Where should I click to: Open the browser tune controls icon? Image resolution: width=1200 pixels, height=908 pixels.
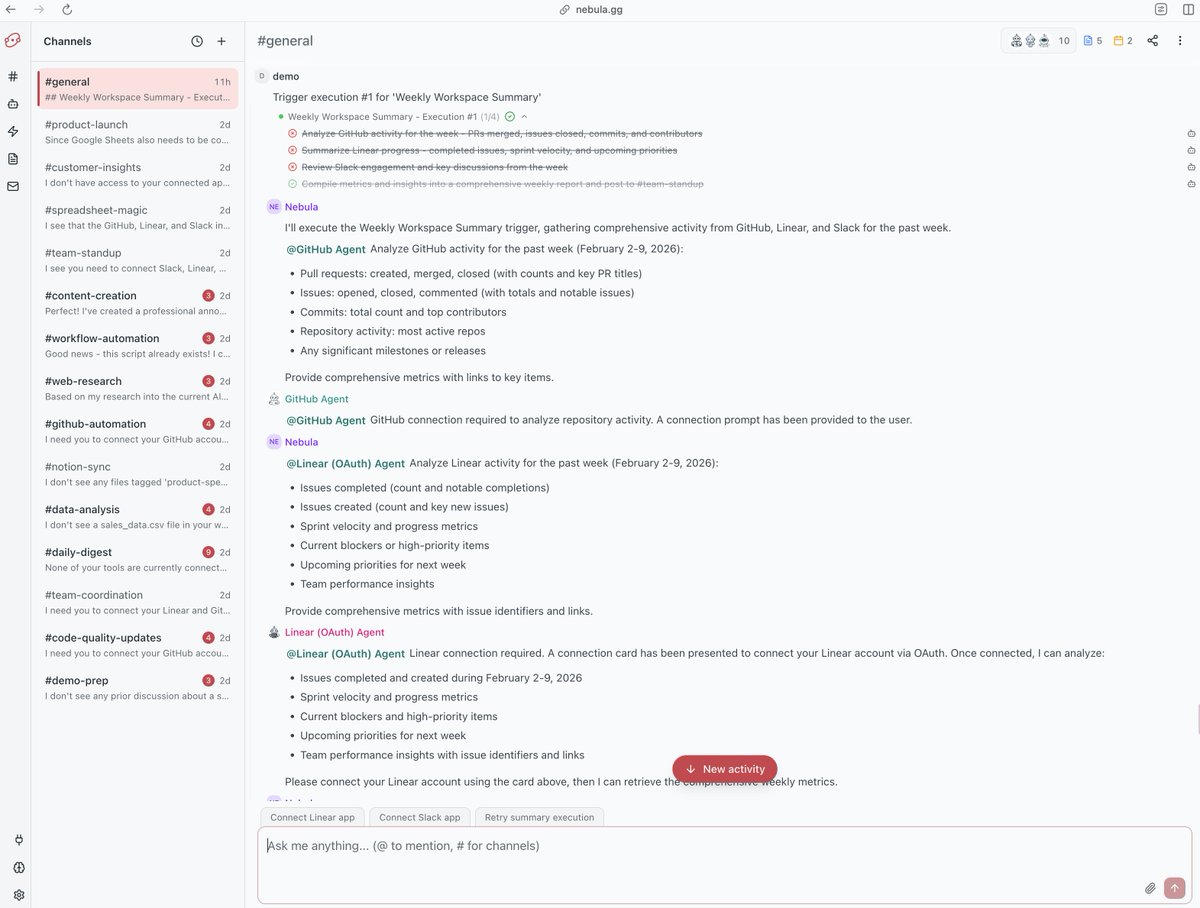1161,9
